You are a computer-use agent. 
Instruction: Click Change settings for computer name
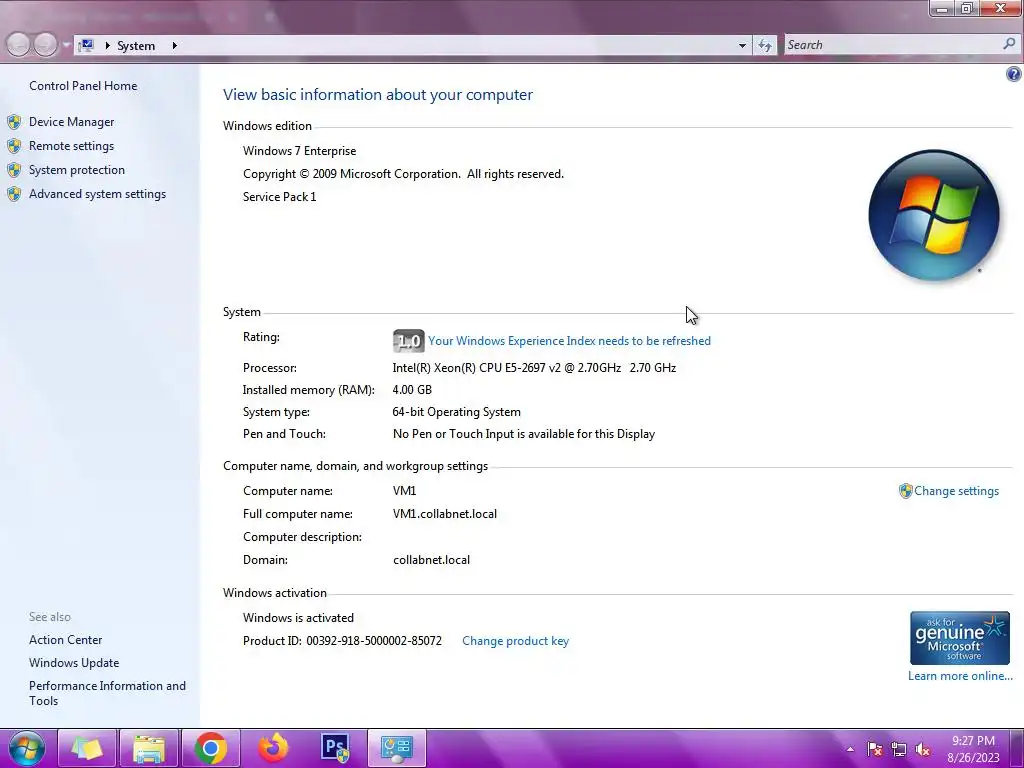click(x=956, y=491)
